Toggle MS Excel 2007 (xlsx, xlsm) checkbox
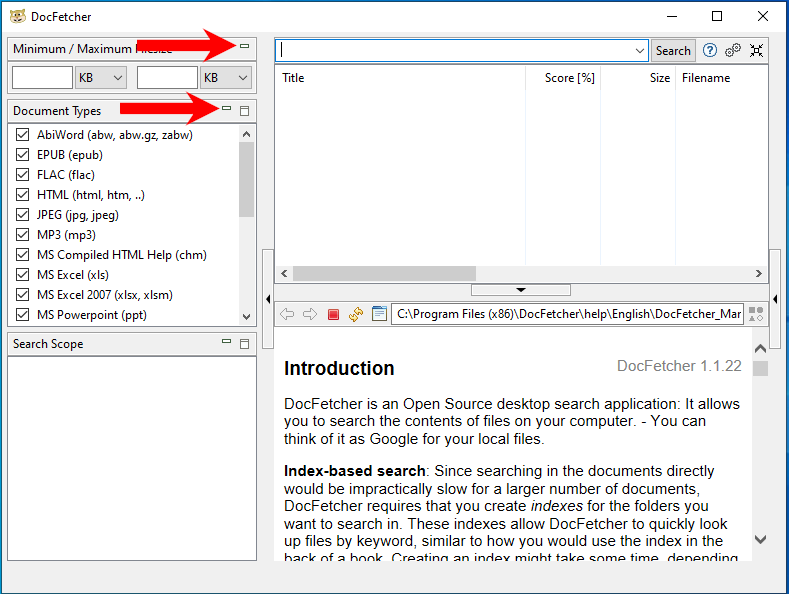 pyautogui.click(x=22, y=294)
